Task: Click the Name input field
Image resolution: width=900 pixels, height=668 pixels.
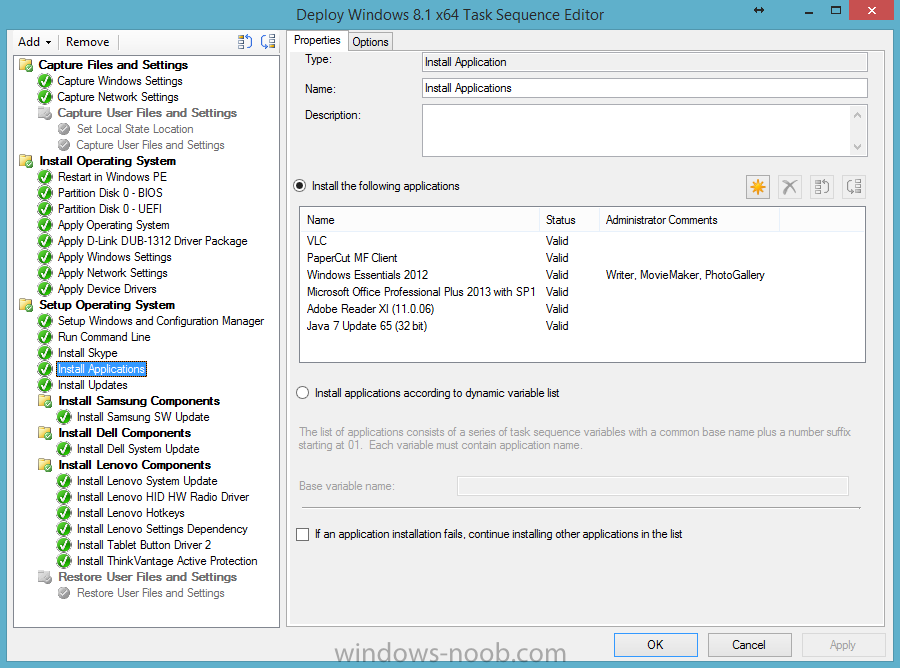Action: pyautogui.click(x=644, y=88)
